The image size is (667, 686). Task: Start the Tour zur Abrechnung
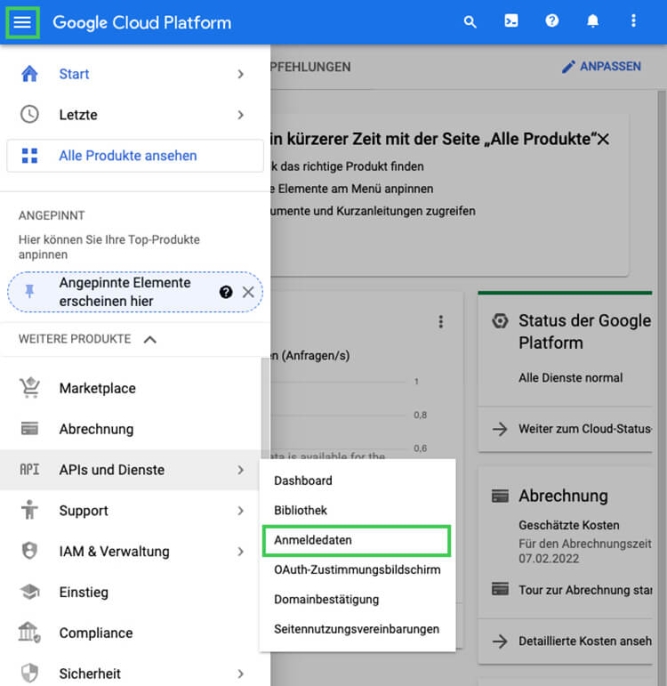585,590
